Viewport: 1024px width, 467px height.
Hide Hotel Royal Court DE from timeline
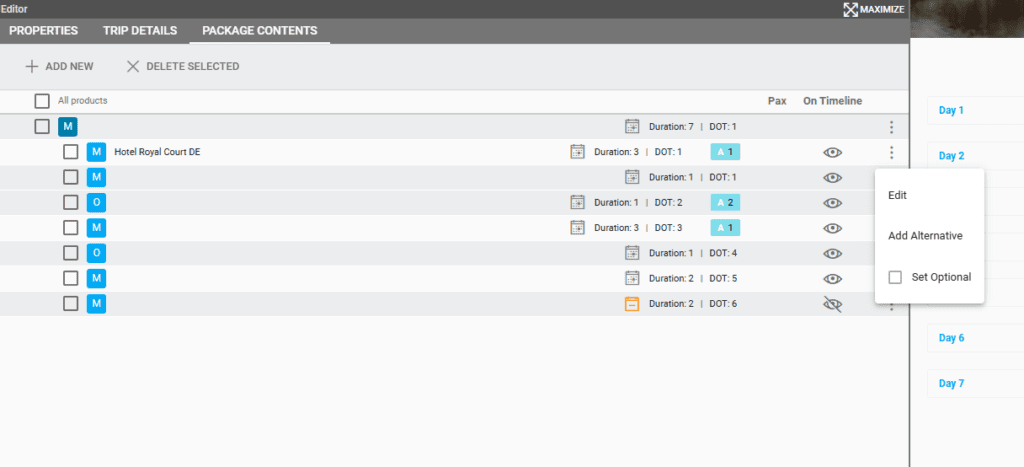pos(832,153)
